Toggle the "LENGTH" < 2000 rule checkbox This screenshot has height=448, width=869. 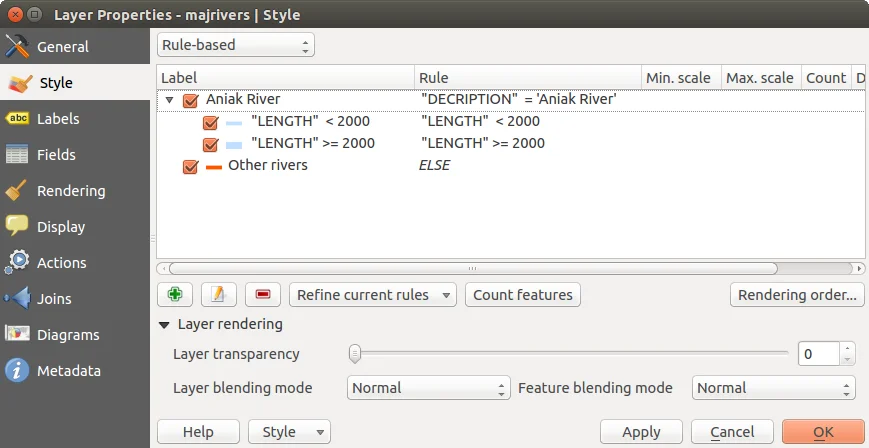(x=211, y=122)
